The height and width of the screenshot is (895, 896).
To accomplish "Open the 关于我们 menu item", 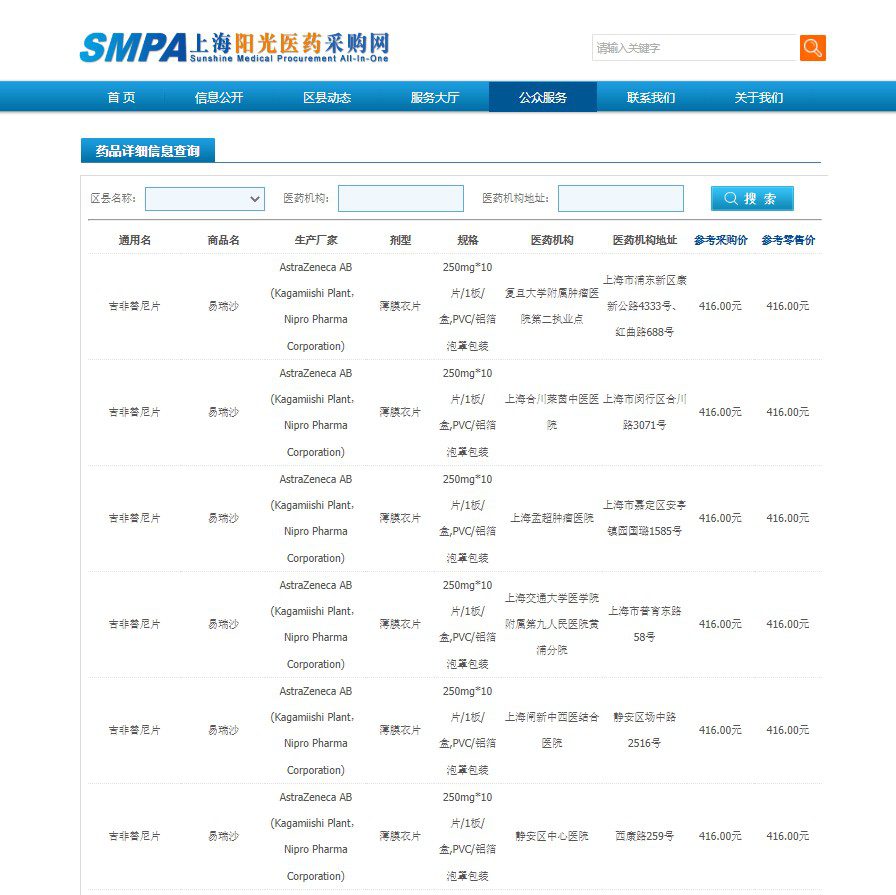I will (x=759, y=97).
